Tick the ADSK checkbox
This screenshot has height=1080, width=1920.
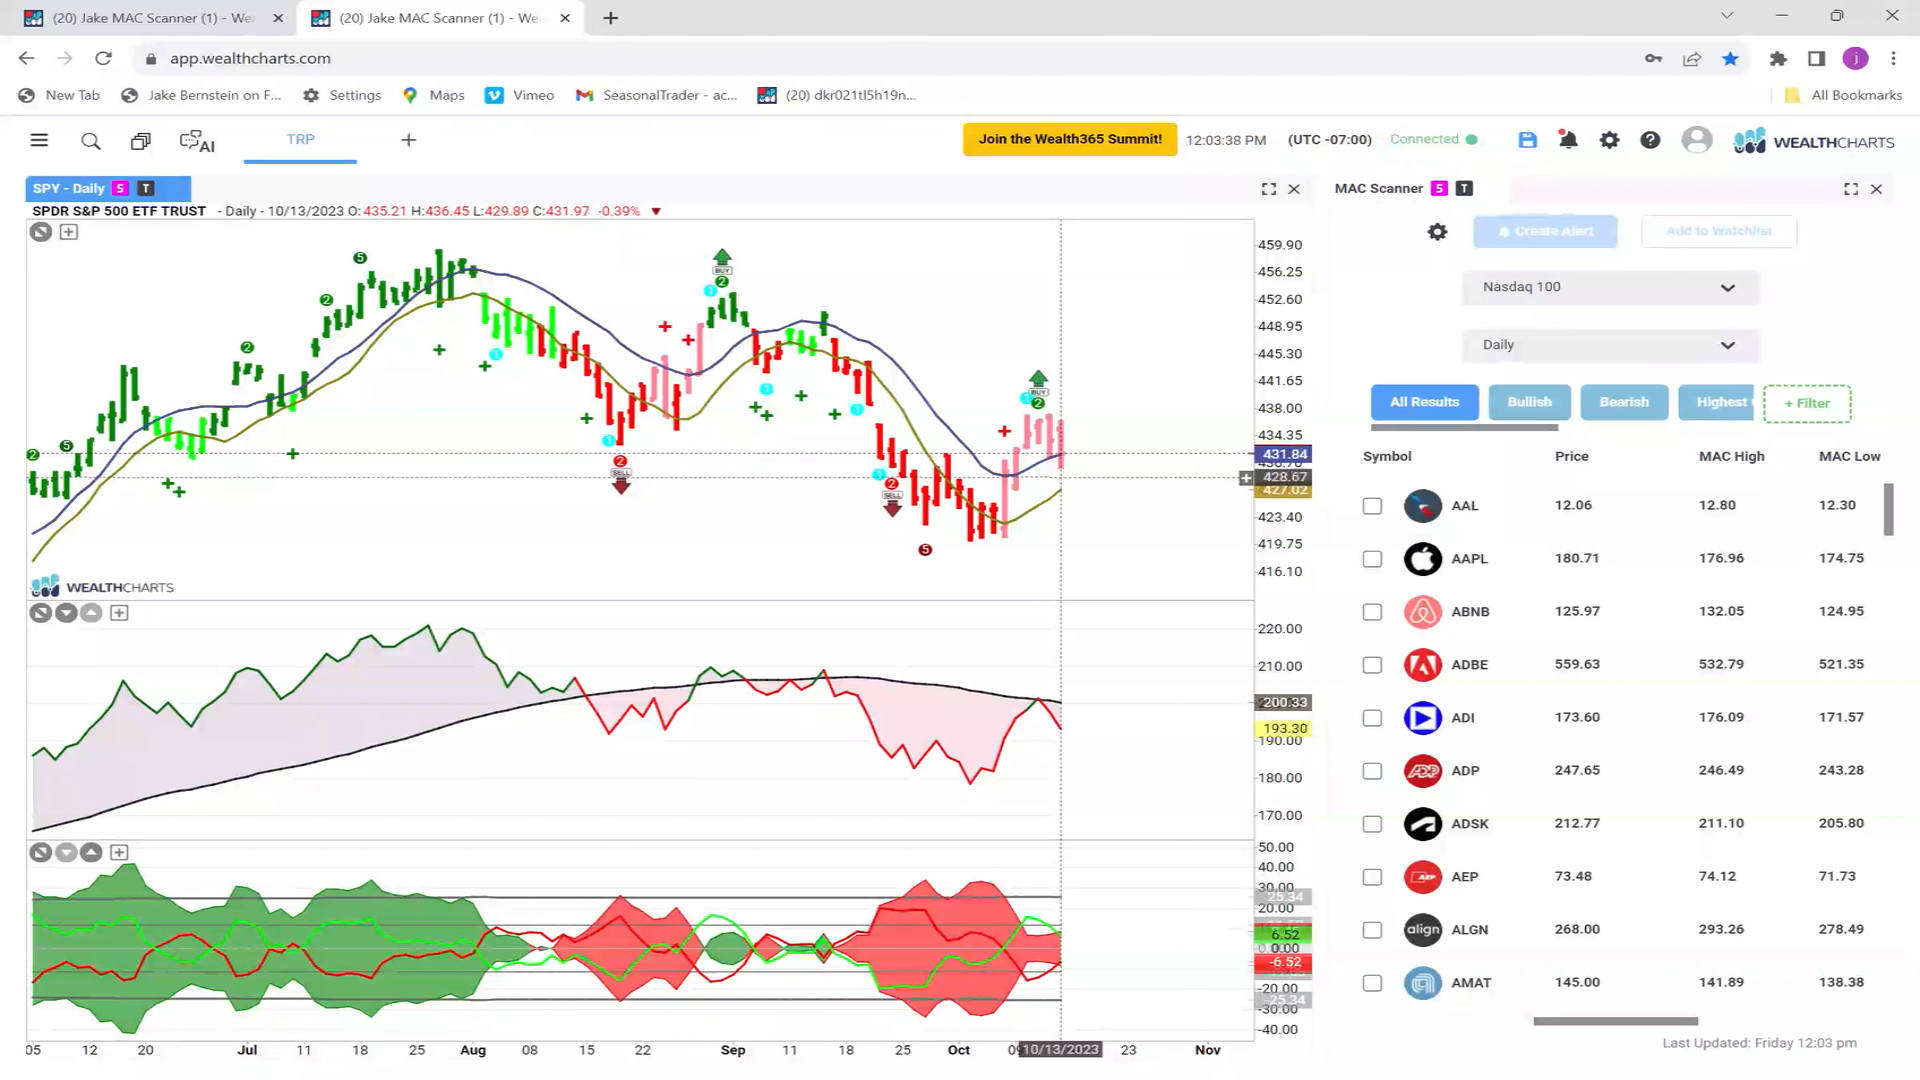(x=1372, y=824)
